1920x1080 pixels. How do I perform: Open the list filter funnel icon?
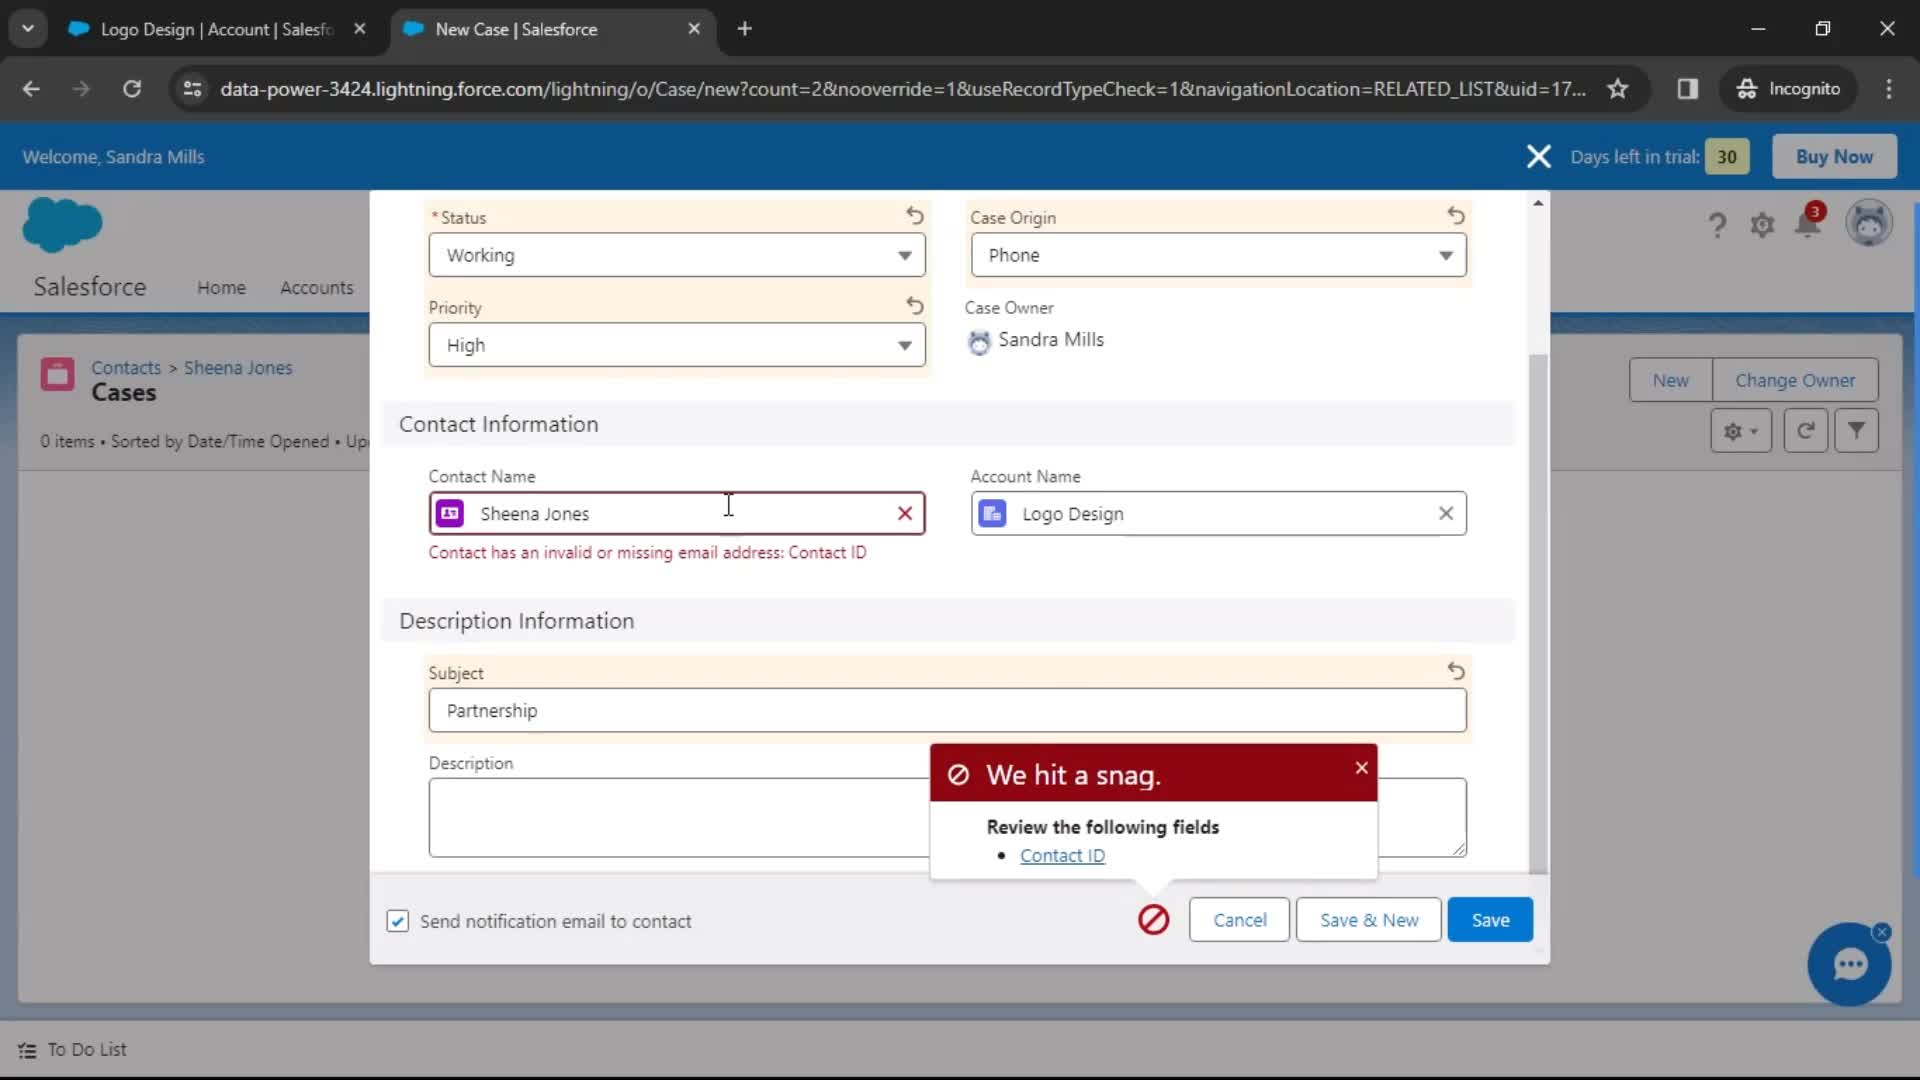coord(1856,431)
